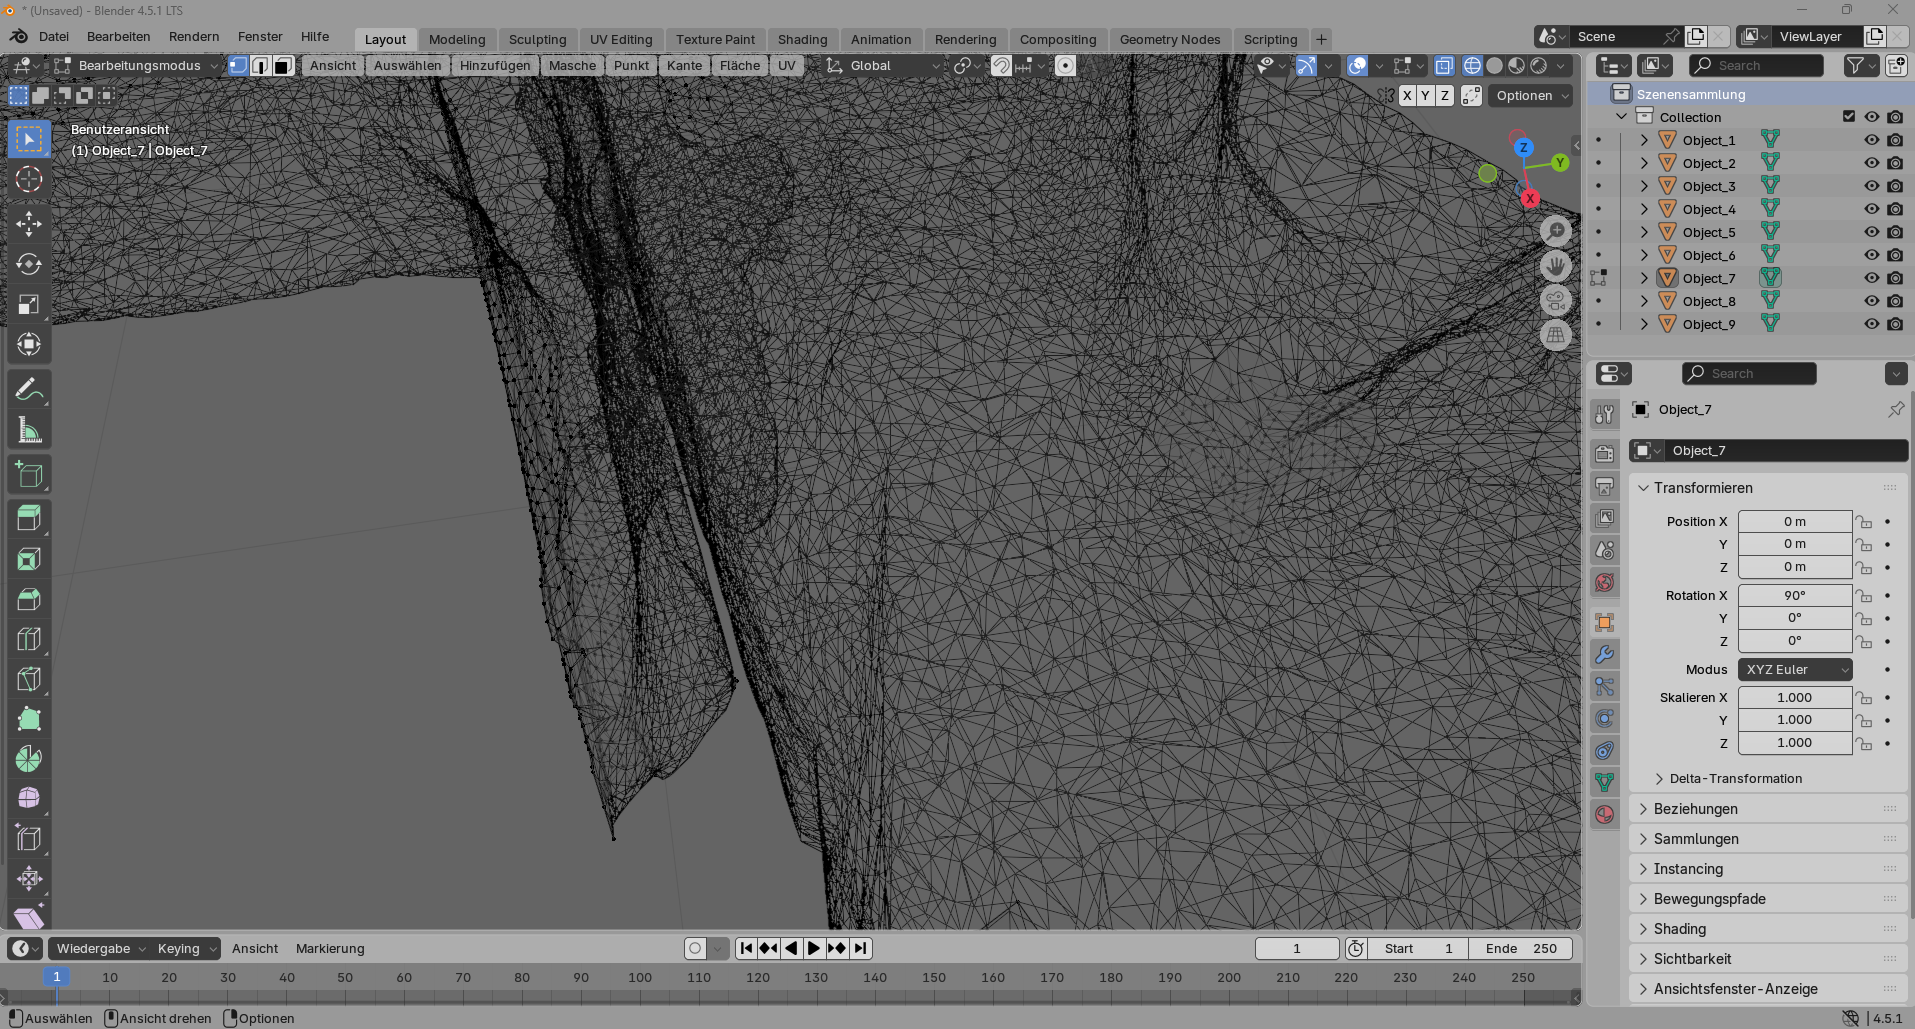This screenshot has width=1915, height=1029.
Task: Click the camera view icon in viewport
Action: click(1555, 301)
